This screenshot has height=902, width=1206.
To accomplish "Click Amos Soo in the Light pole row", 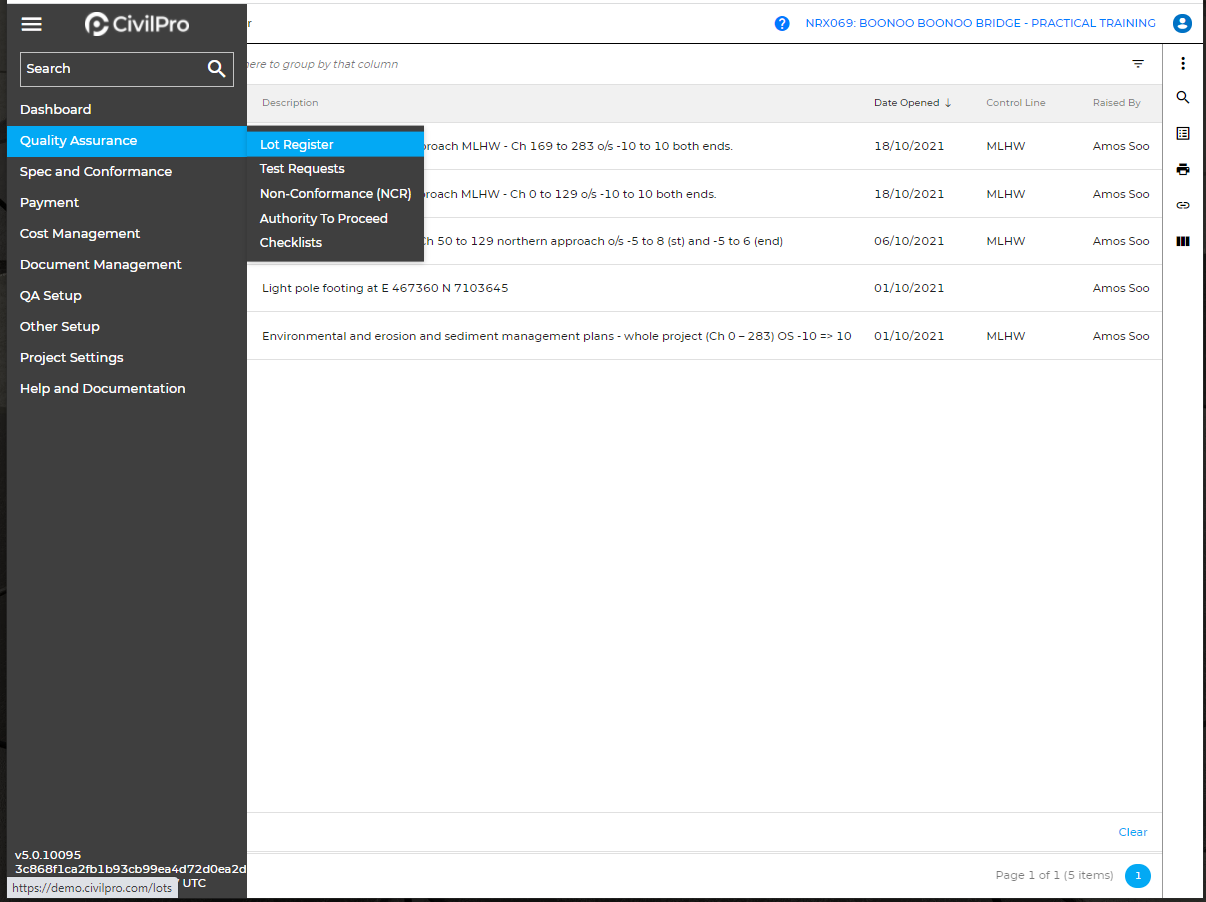I will 1121,288.
